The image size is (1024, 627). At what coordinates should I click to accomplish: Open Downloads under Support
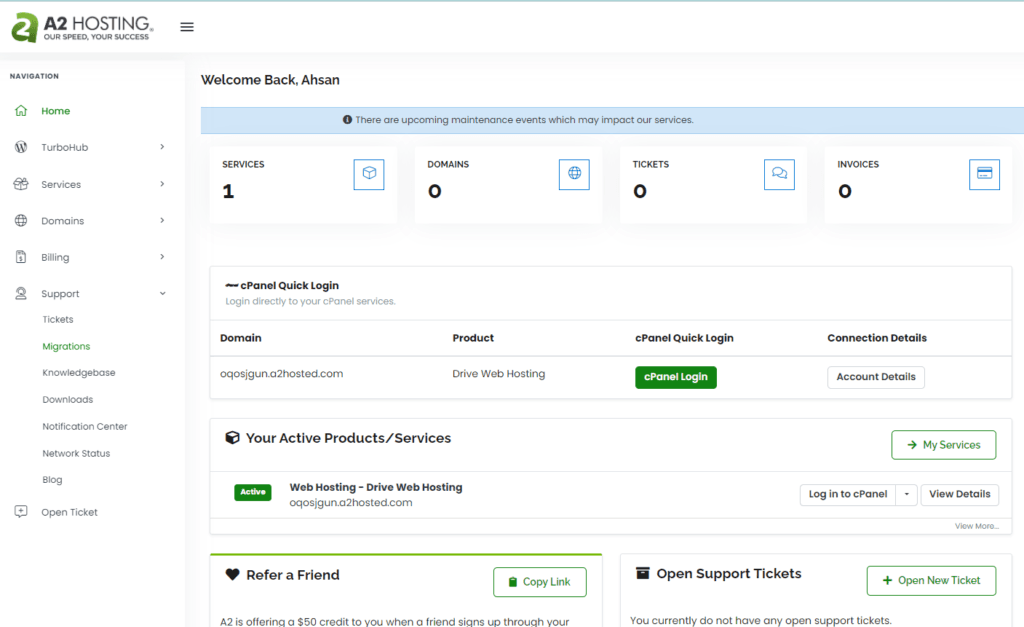coord(67,399)
